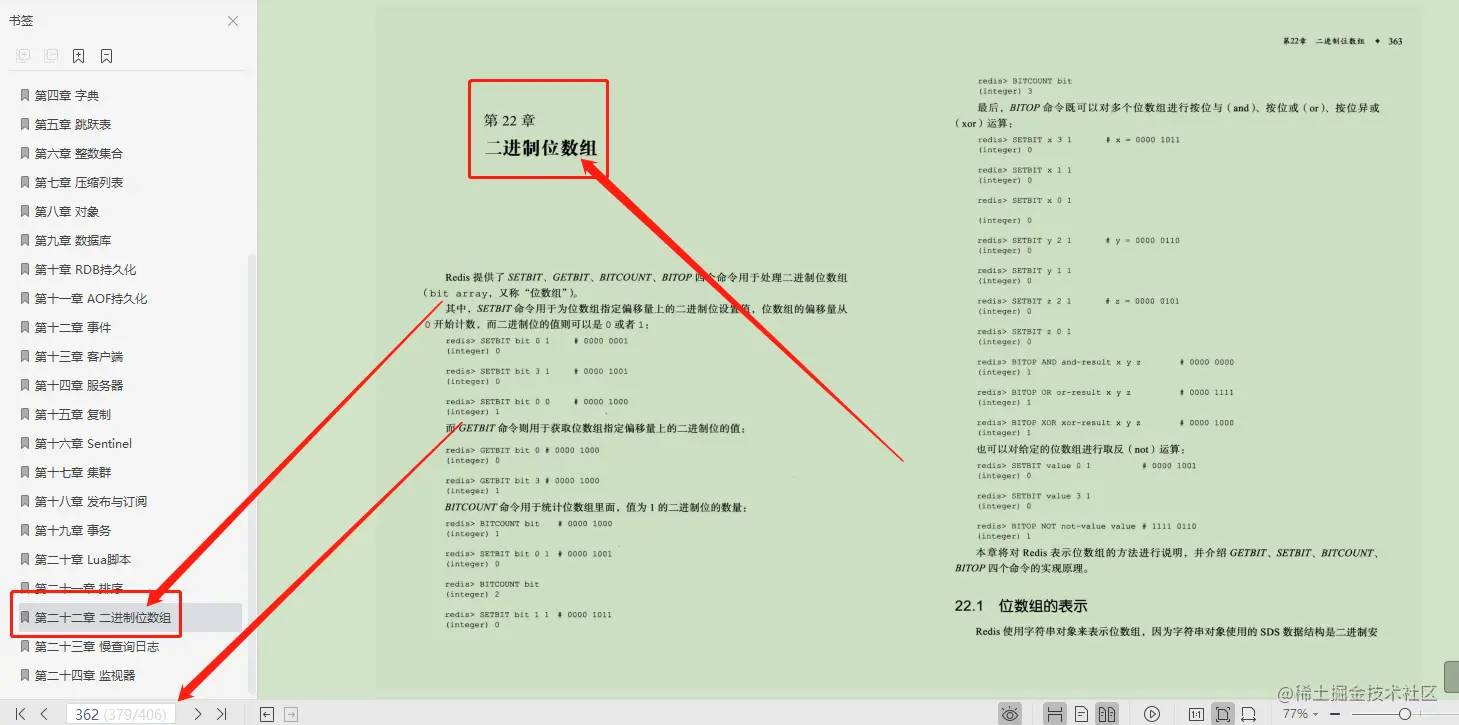Screen dimensions: 1459x725
Task: Jump to the last page
Action: click(222, 714)
